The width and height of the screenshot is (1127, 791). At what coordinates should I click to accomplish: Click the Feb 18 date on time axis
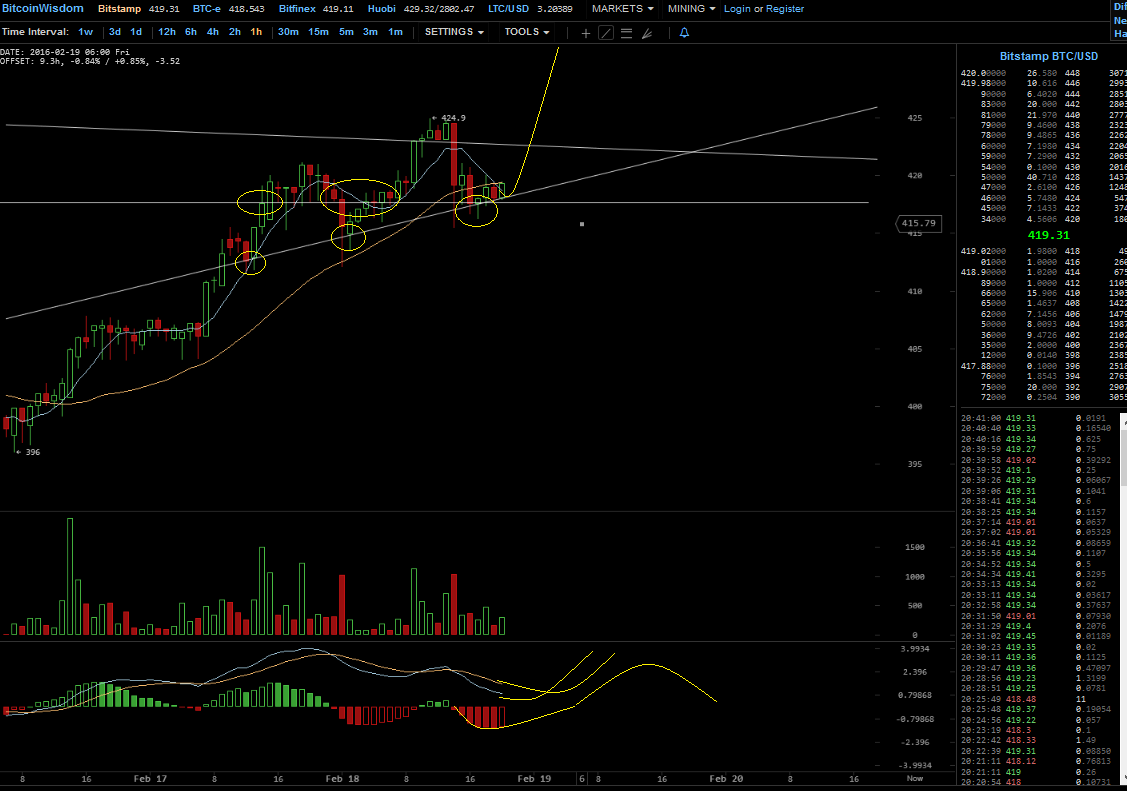(342, 779)
